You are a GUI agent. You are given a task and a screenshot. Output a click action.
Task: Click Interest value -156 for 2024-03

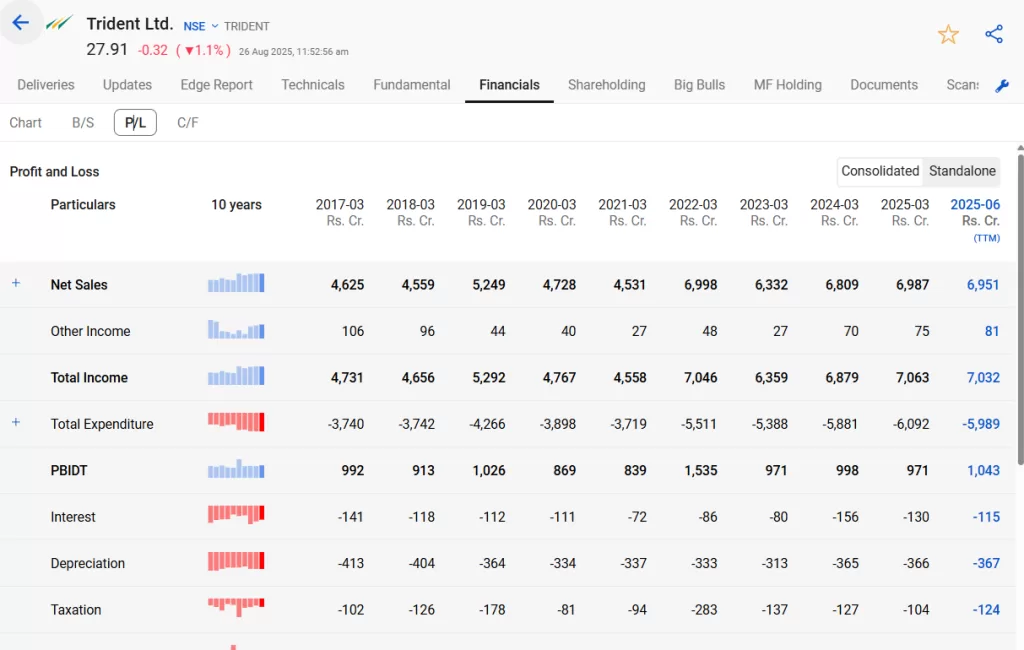click(845, 517)
